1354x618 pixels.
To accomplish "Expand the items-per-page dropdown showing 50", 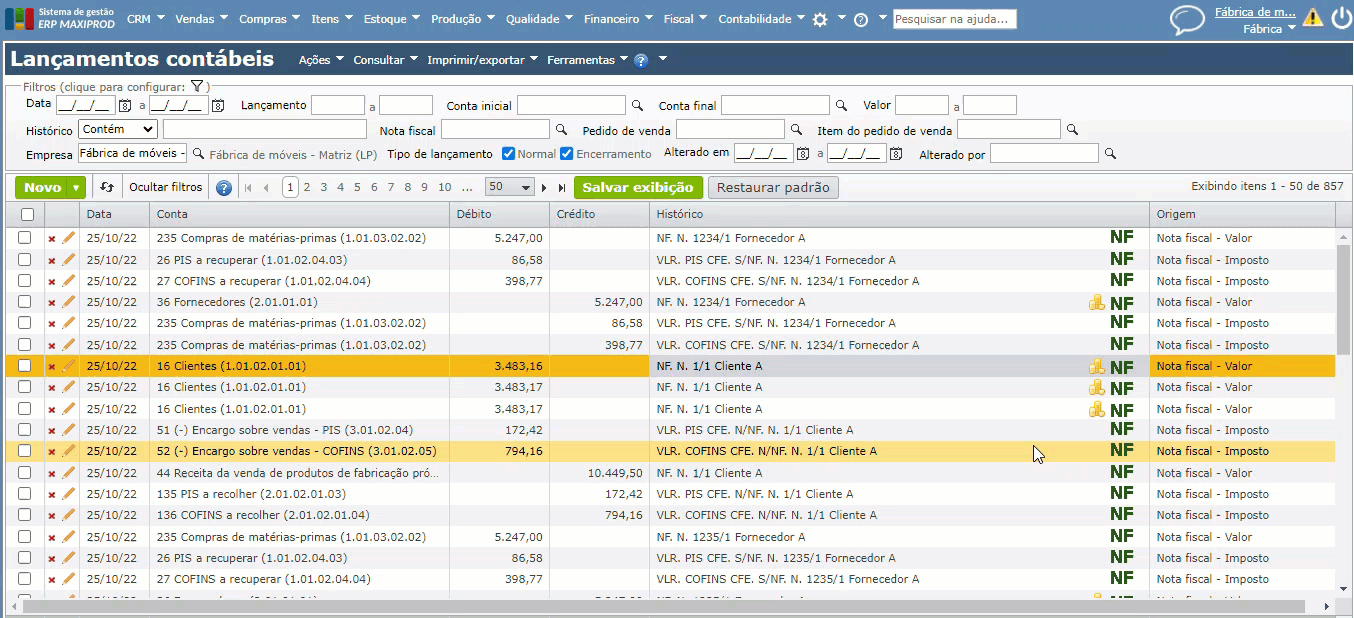I will point(510,187).
